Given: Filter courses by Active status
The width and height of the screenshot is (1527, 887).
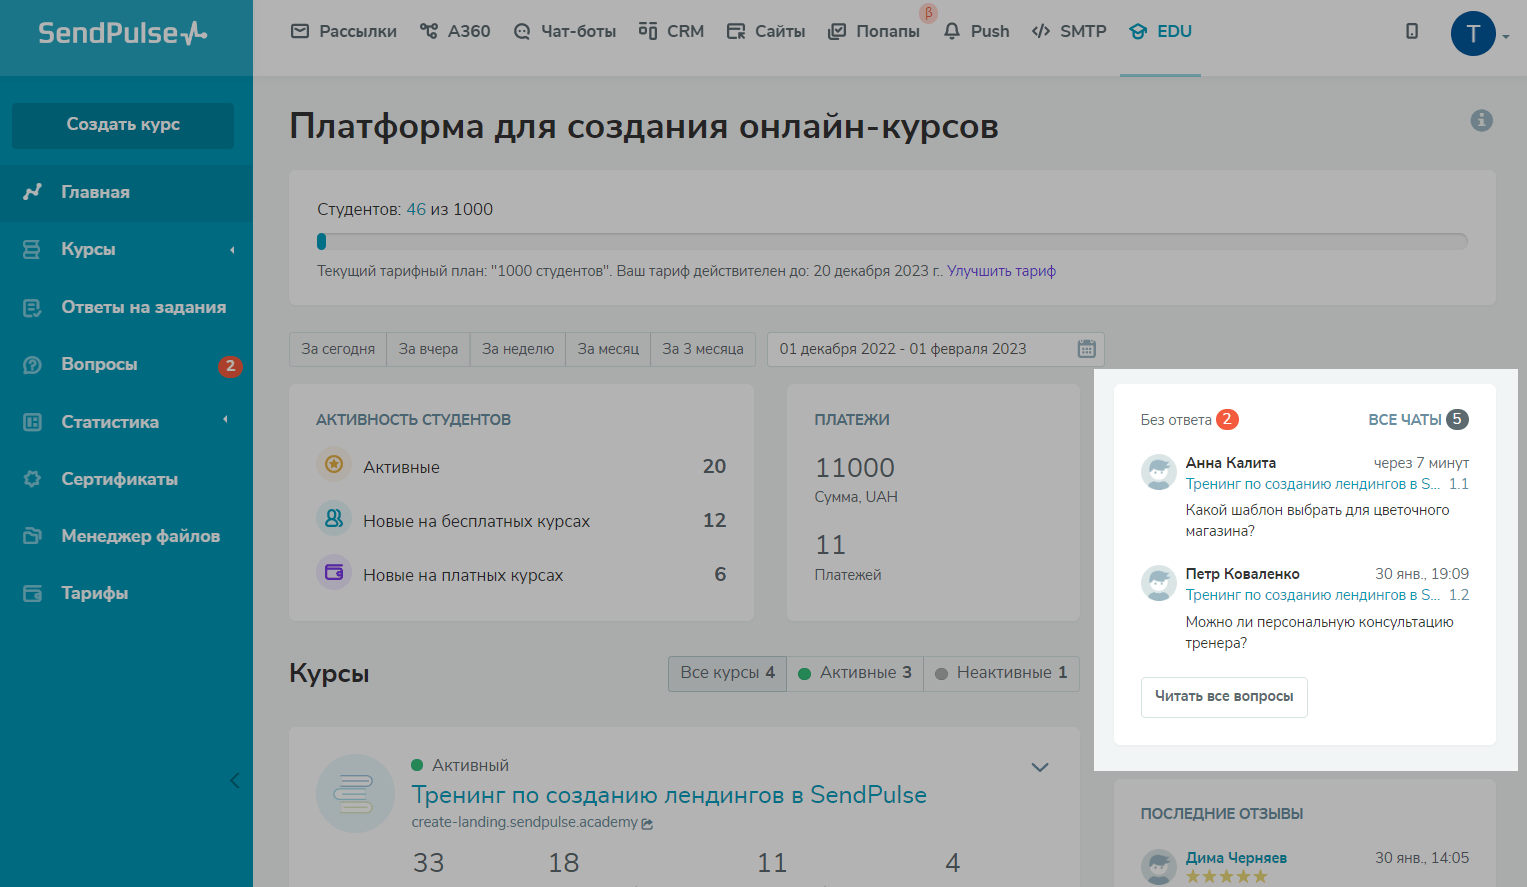Looking at the screenshot, I should (855, 673).
